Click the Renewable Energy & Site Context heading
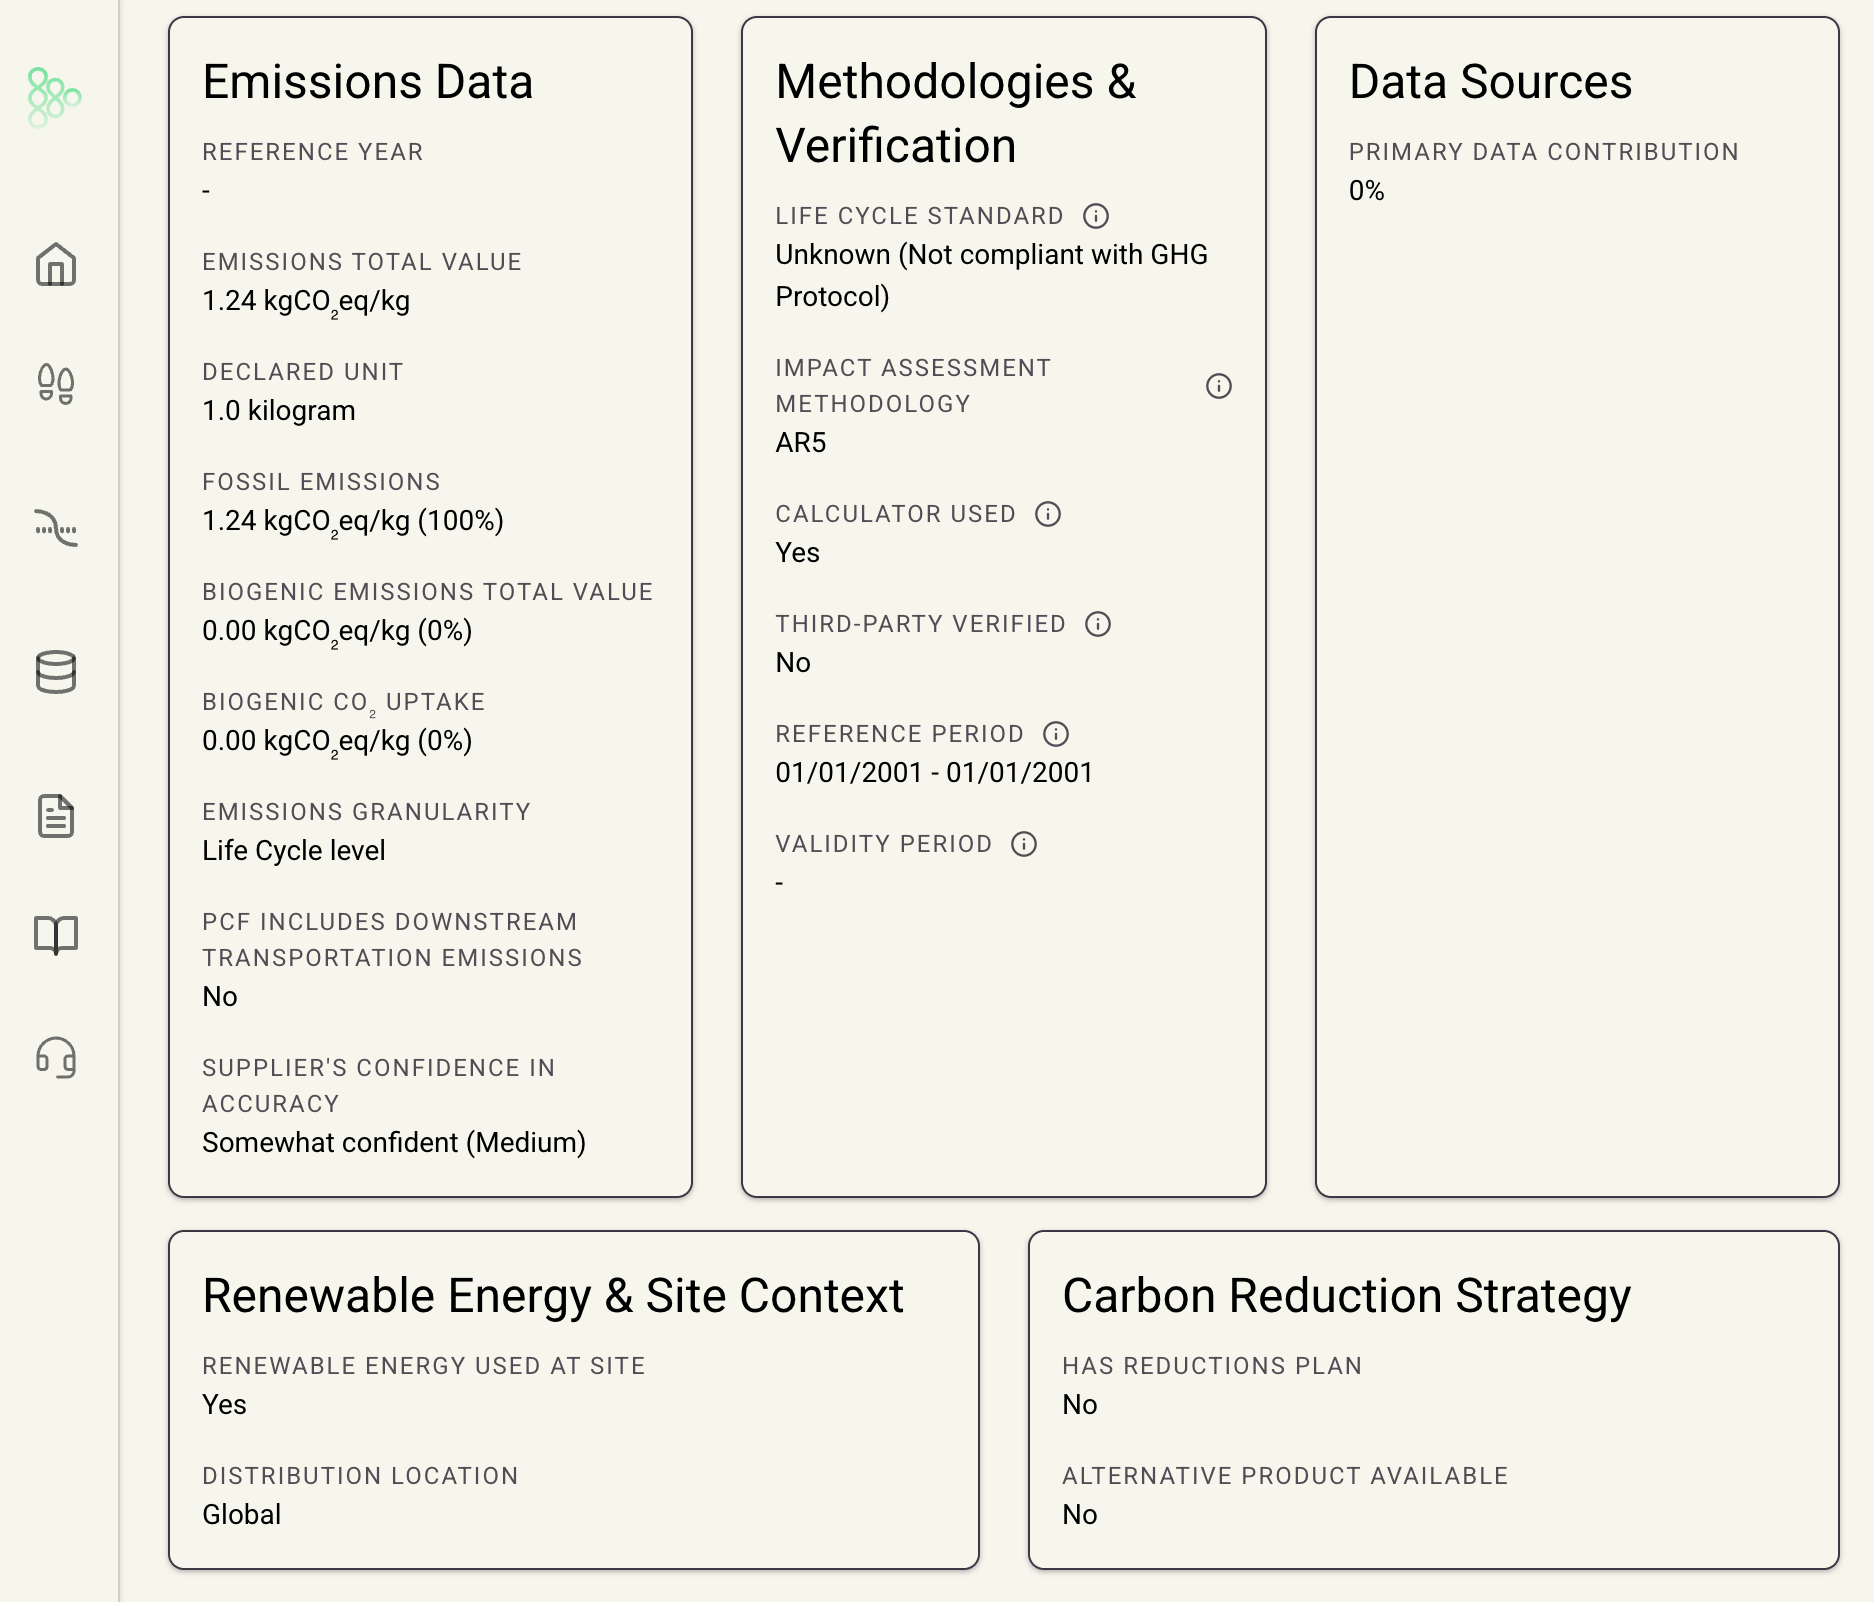Screen dimensions: 1874x1602 point(553,1296)
